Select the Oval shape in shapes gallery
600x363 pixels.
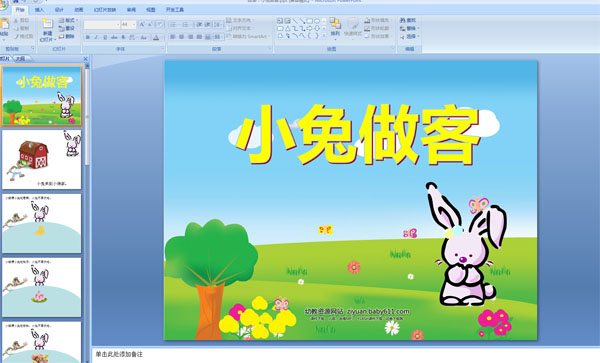316,21
